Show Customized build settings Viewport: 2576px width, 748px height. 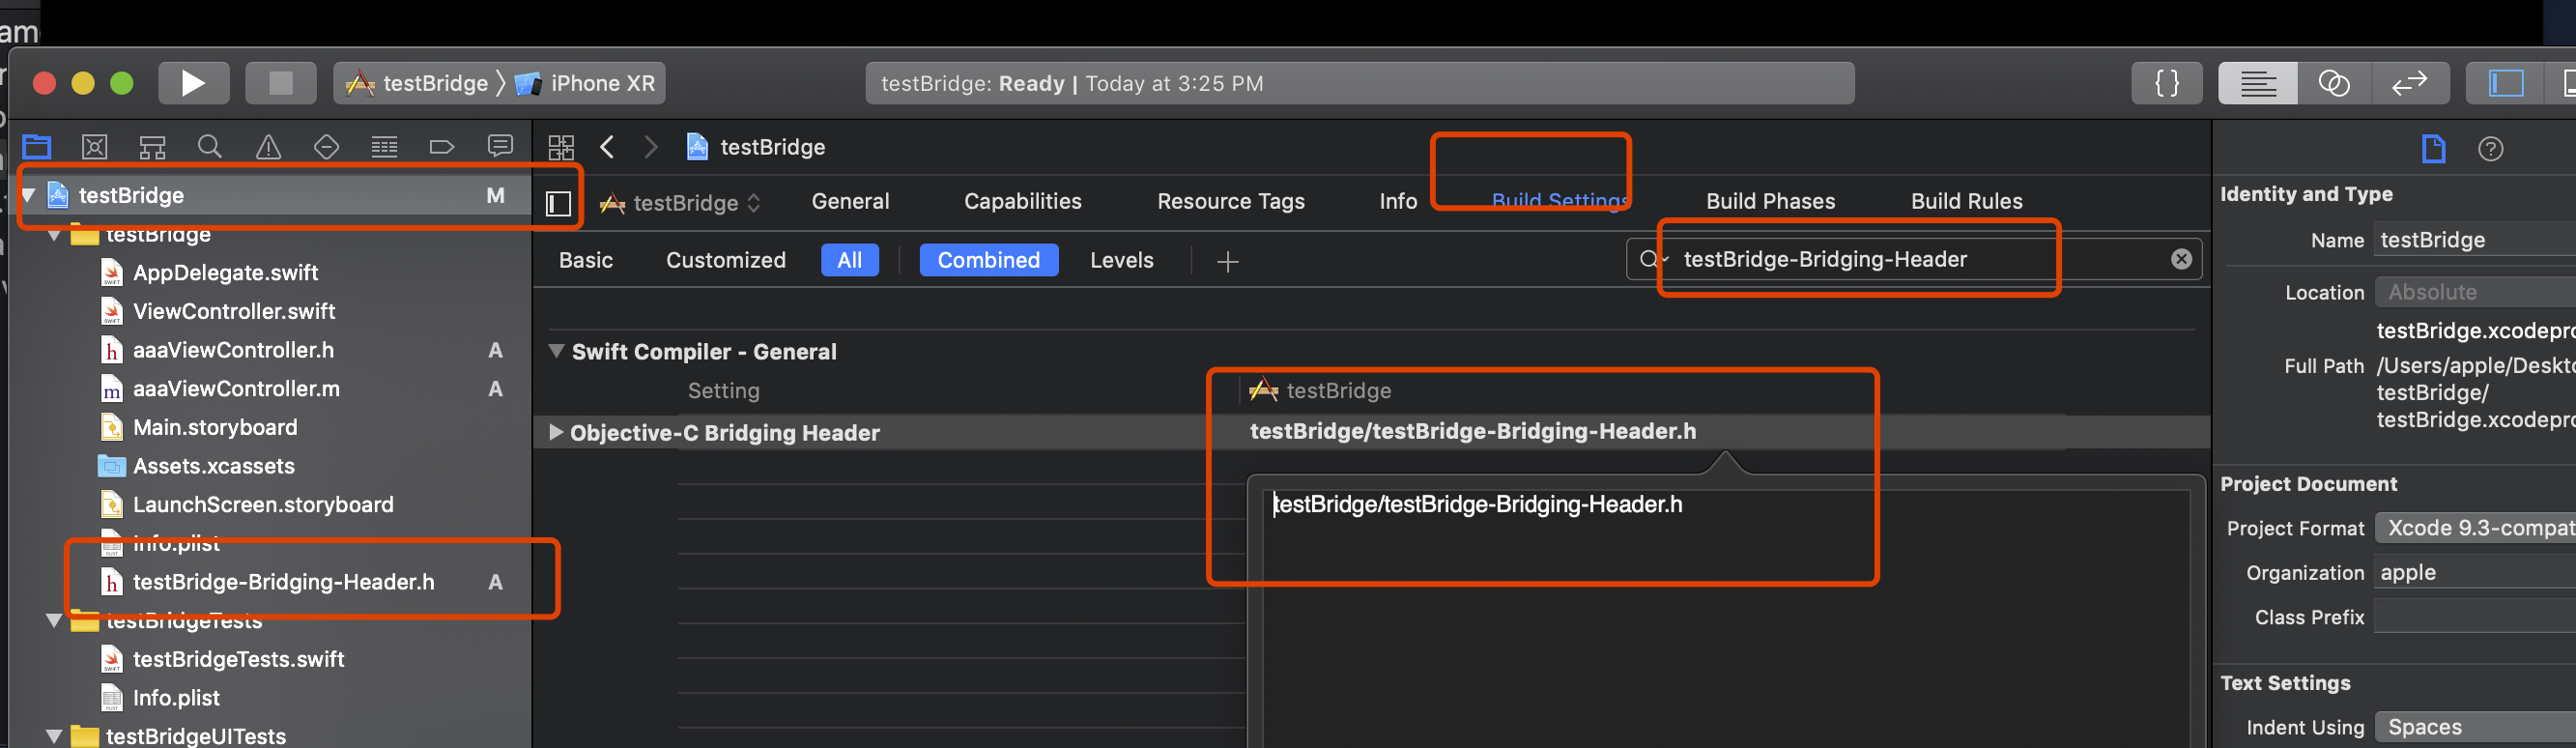click(x=726, y=260)
